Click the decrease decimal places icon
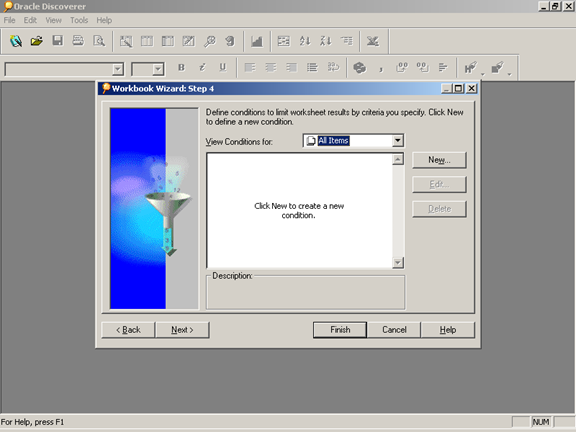This screenshot has width=576, height=432. 422,68
